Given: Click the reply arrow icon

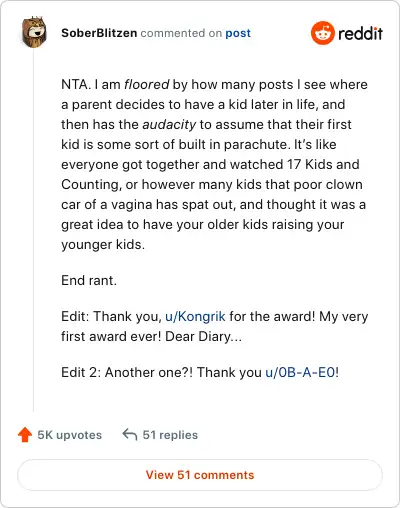Looking at the screenshot, I should [x=130, y=435].
